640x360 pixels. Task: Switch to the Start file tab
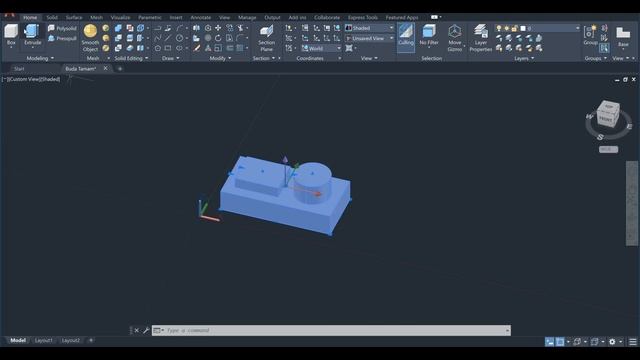(19, 69)
